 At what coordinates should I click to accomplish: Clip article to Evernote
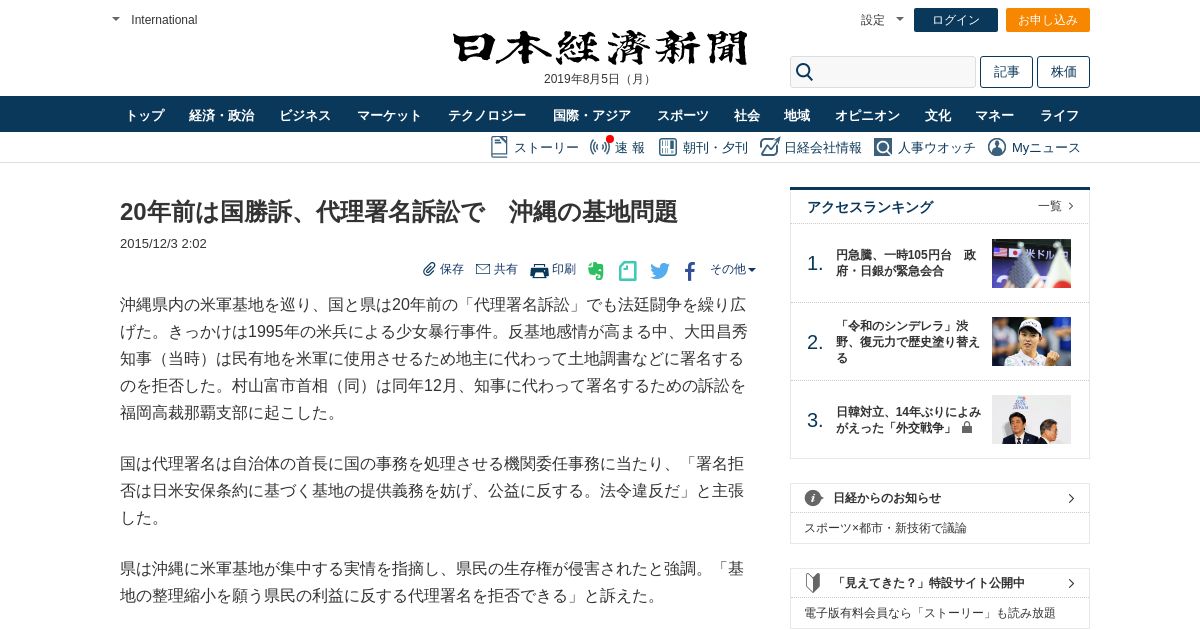coord(596,270)
